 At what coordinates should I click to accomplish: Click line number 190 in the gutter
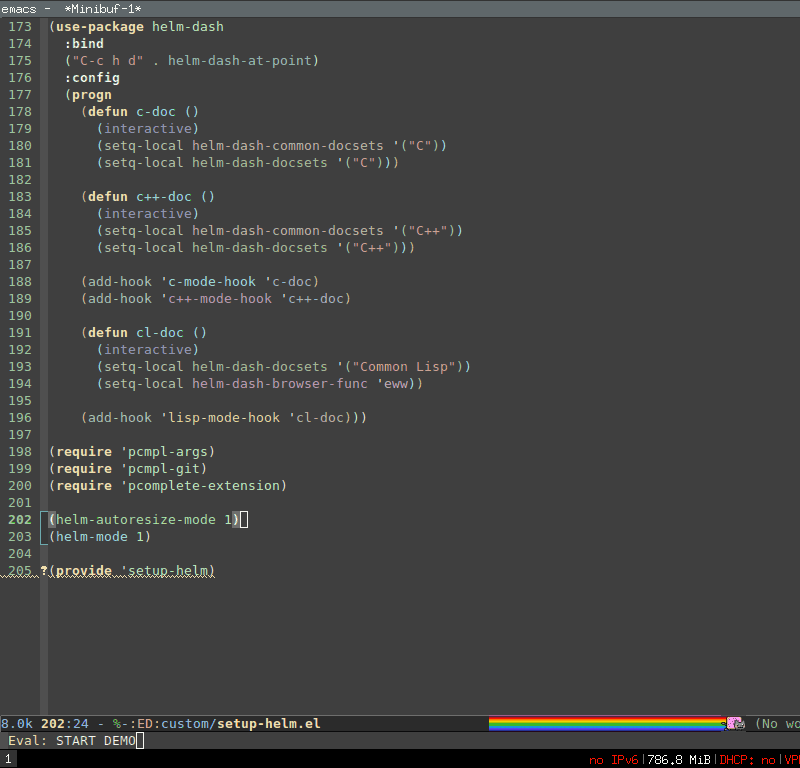coord(20,316)
